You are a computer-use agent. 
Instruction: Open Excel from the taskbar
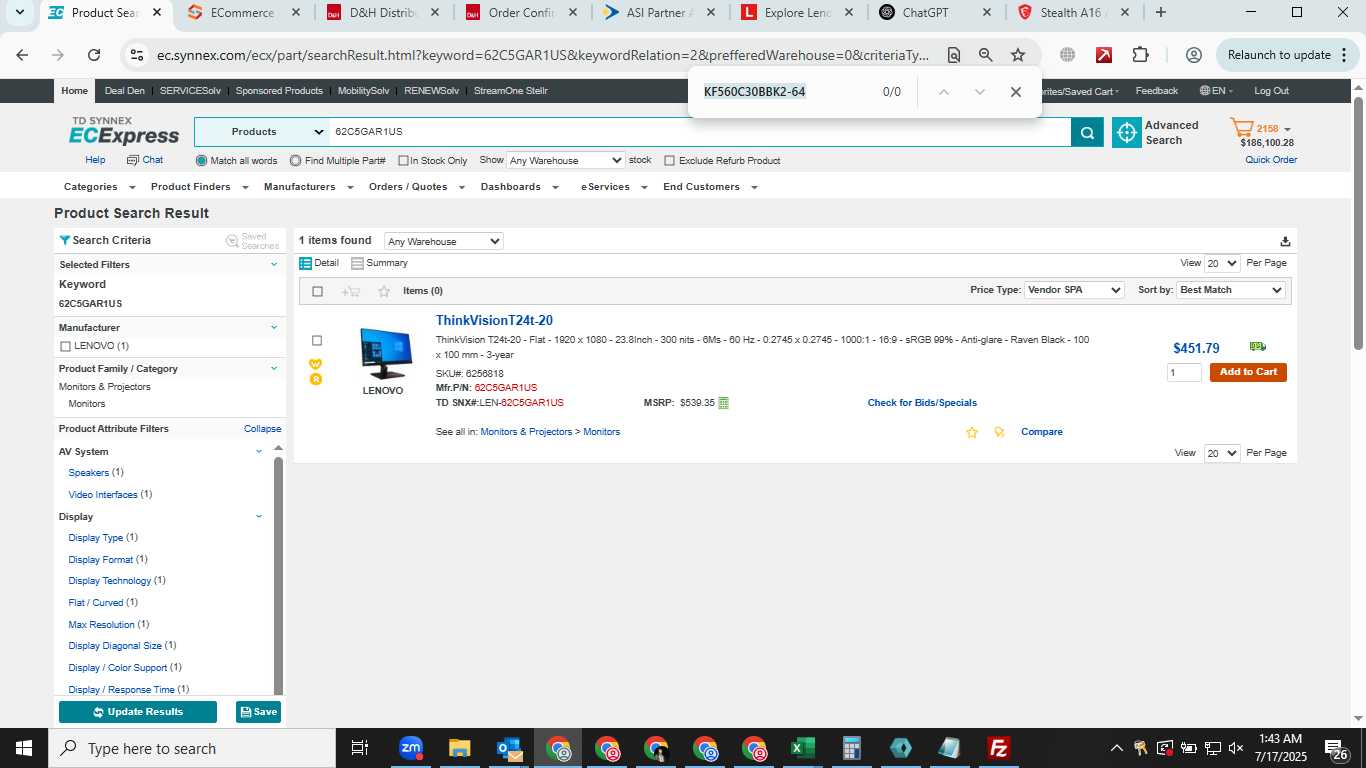802,748
